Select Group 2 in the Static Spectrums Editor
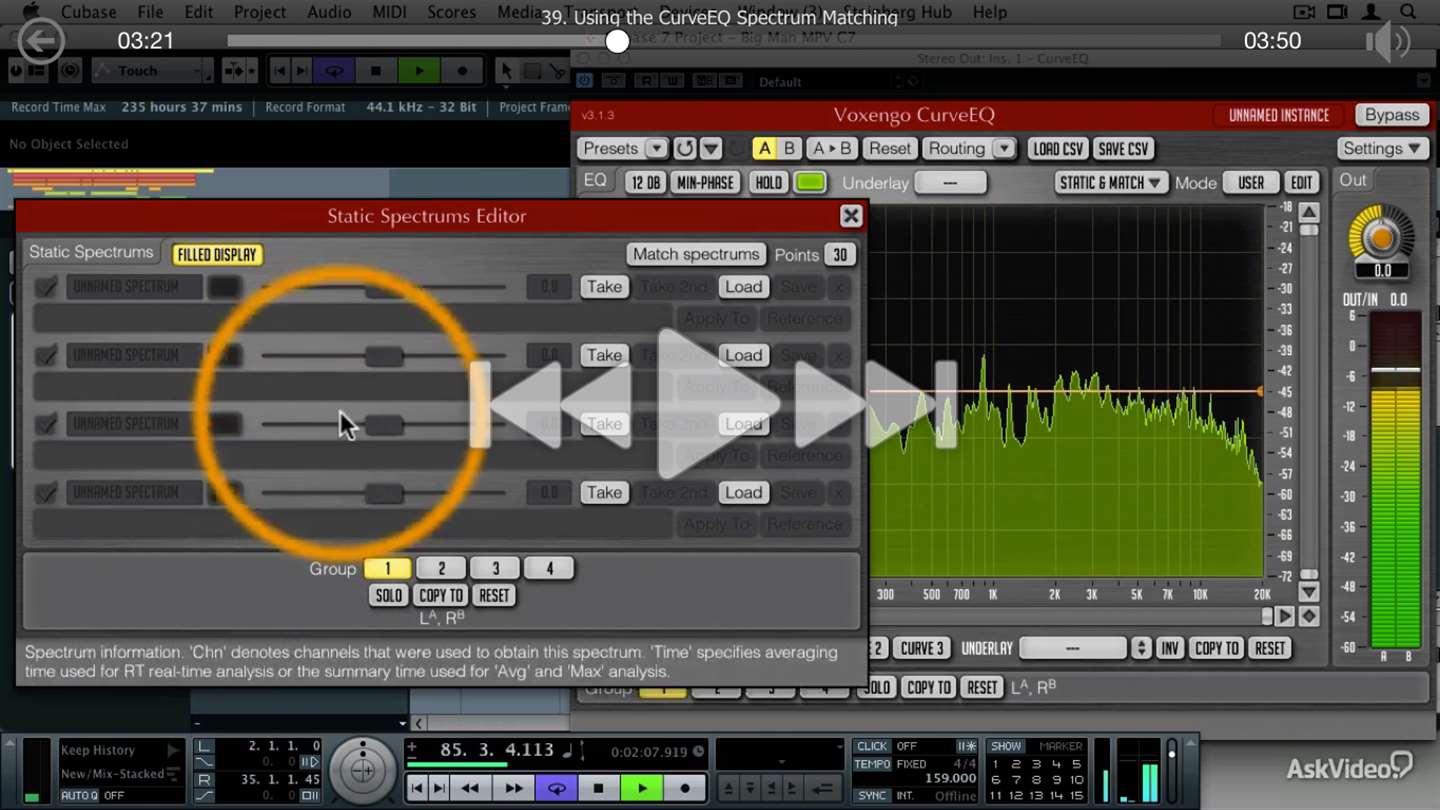This screenshot has width=1440, height=810. point(441,569)
